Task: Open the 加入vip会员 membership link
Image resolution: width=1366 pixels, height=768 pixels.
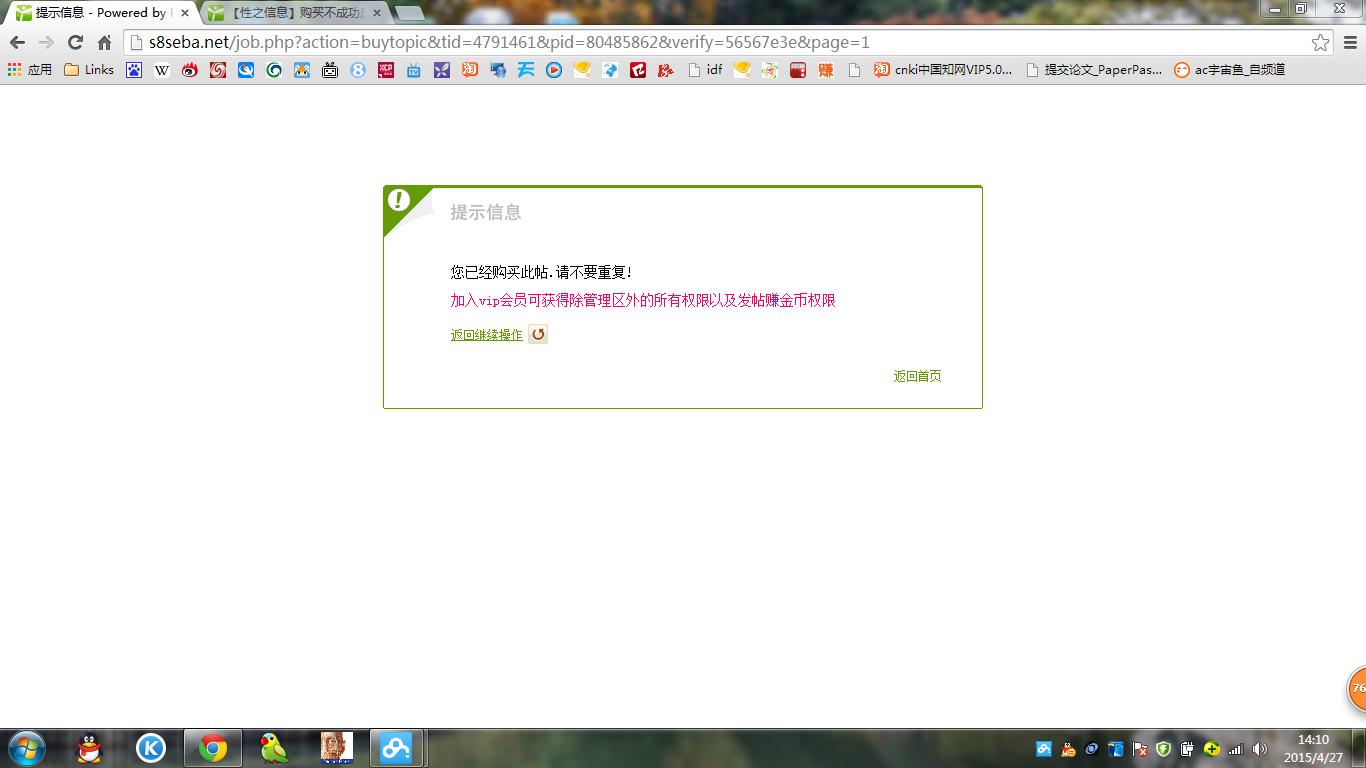Action: pyautogui.click(x=643, y=300)
